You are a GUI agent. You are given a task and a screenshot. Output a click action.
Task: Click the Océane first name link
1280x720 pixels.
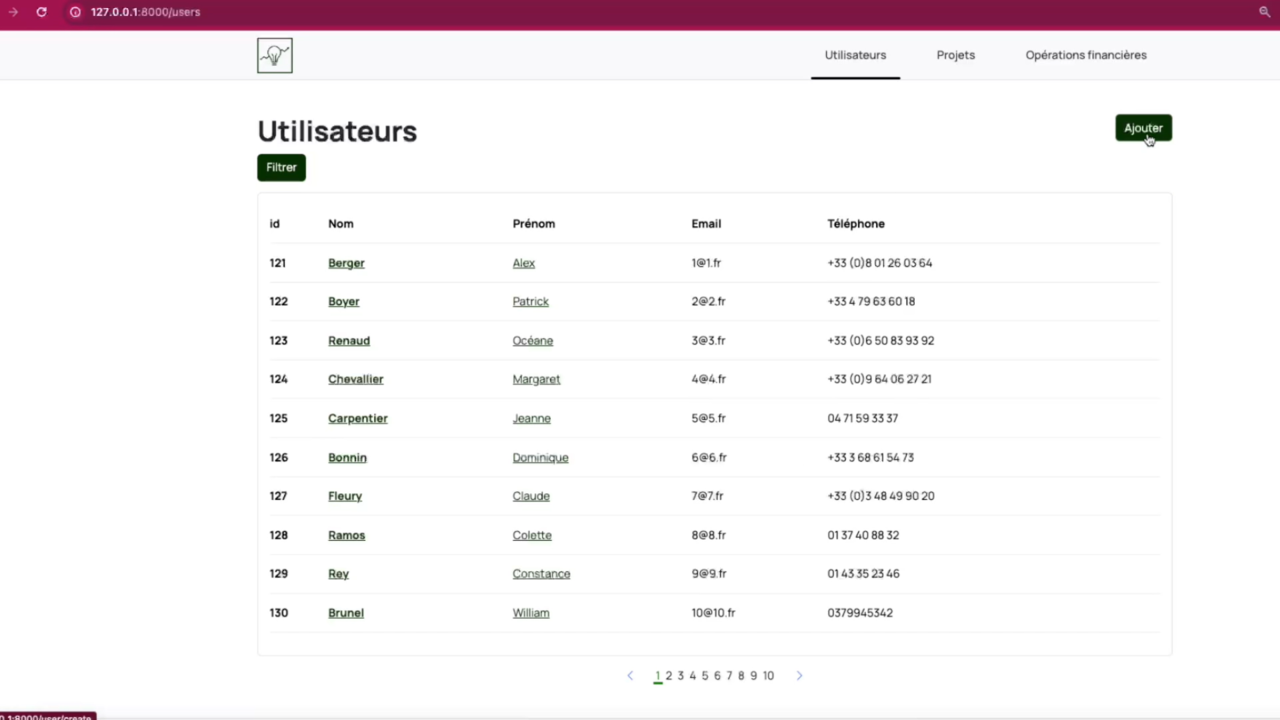pos(532,340)
